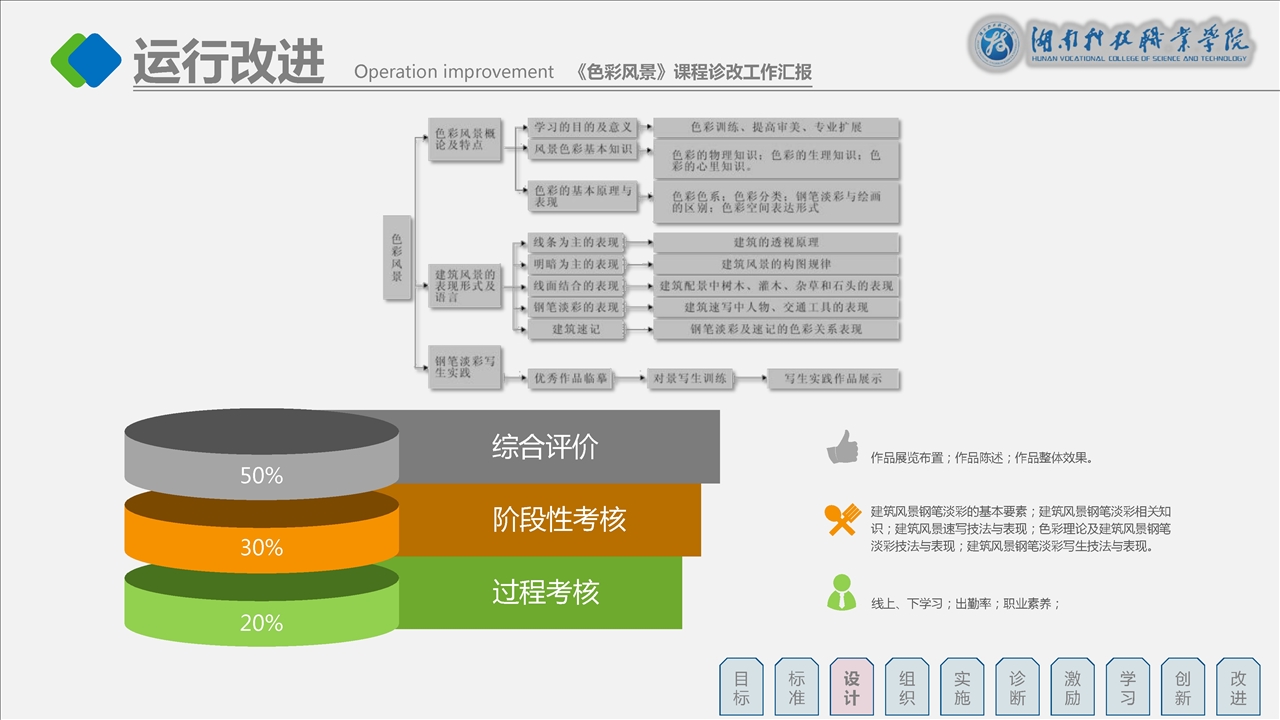Open the 创新 section
The image size is (1280, 720).
(x=1183, y=687)
